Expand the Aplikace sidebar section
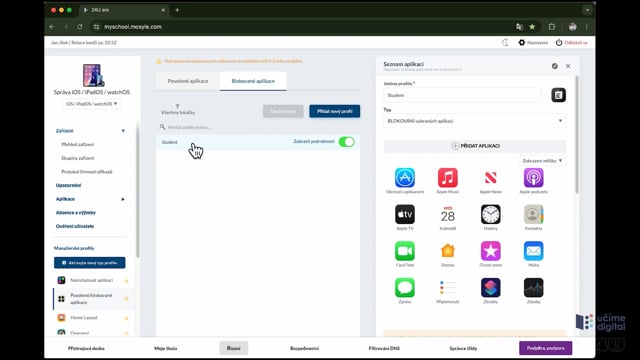Screen dimensions: 640x360 tap(90, 199)
